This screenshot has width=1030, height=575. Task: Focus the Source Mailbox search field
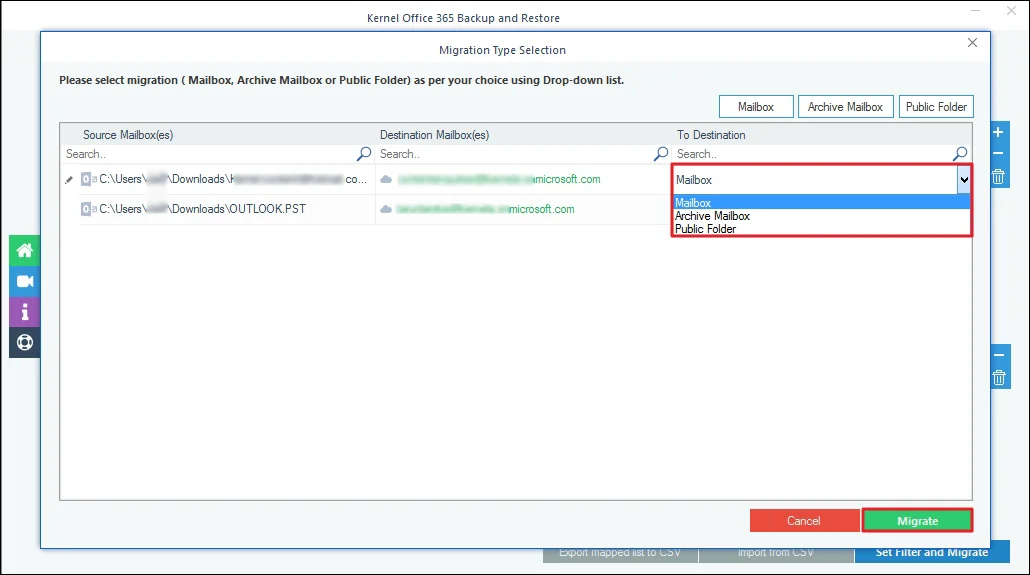coord(210,154)
